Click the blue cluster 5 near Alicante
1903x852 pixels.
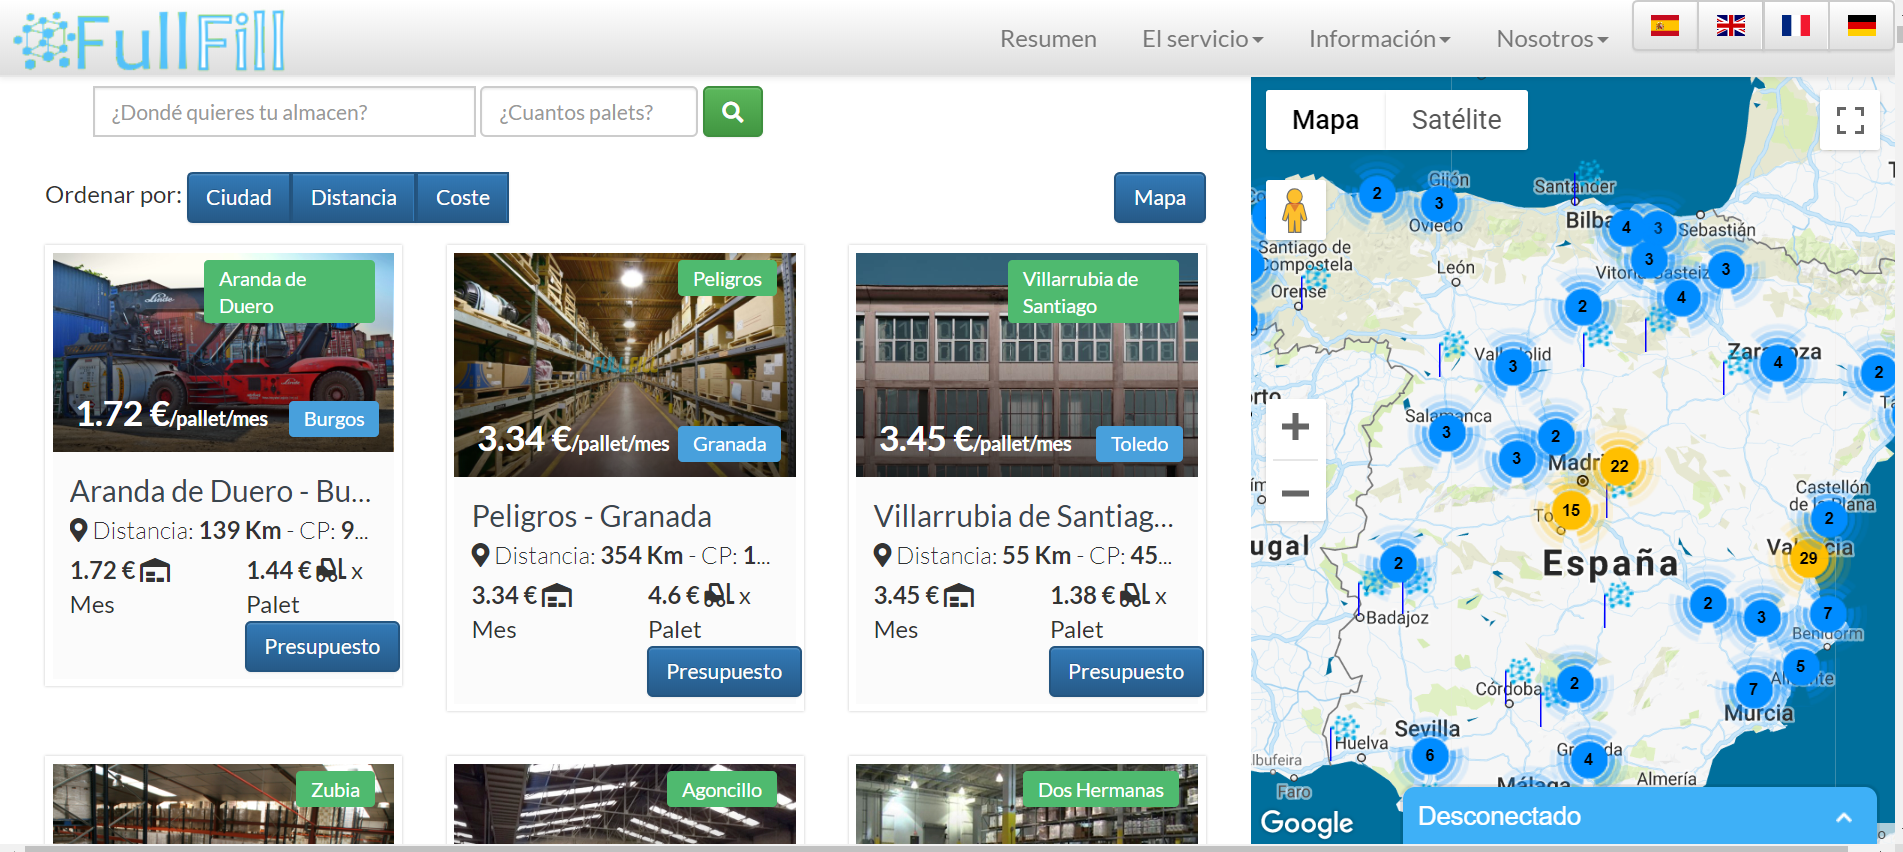pos(1800,666)
